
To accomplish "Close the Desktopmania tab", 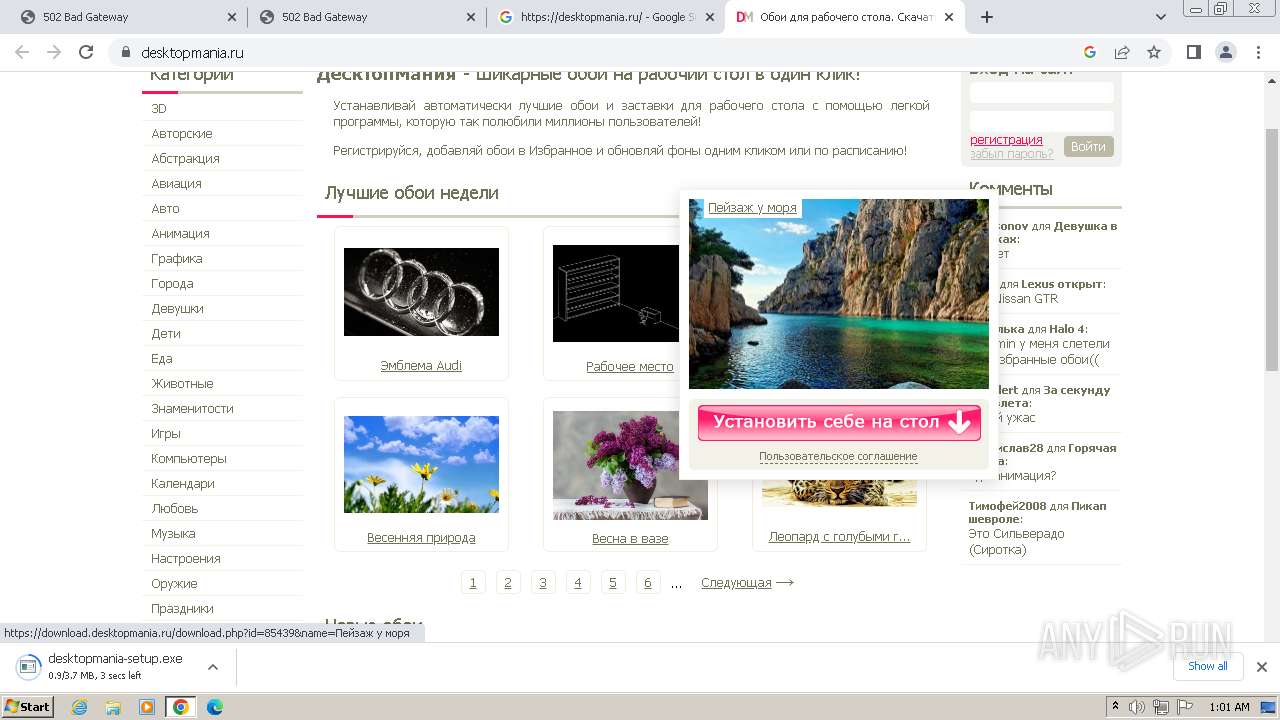I will (x=949, y=17).
